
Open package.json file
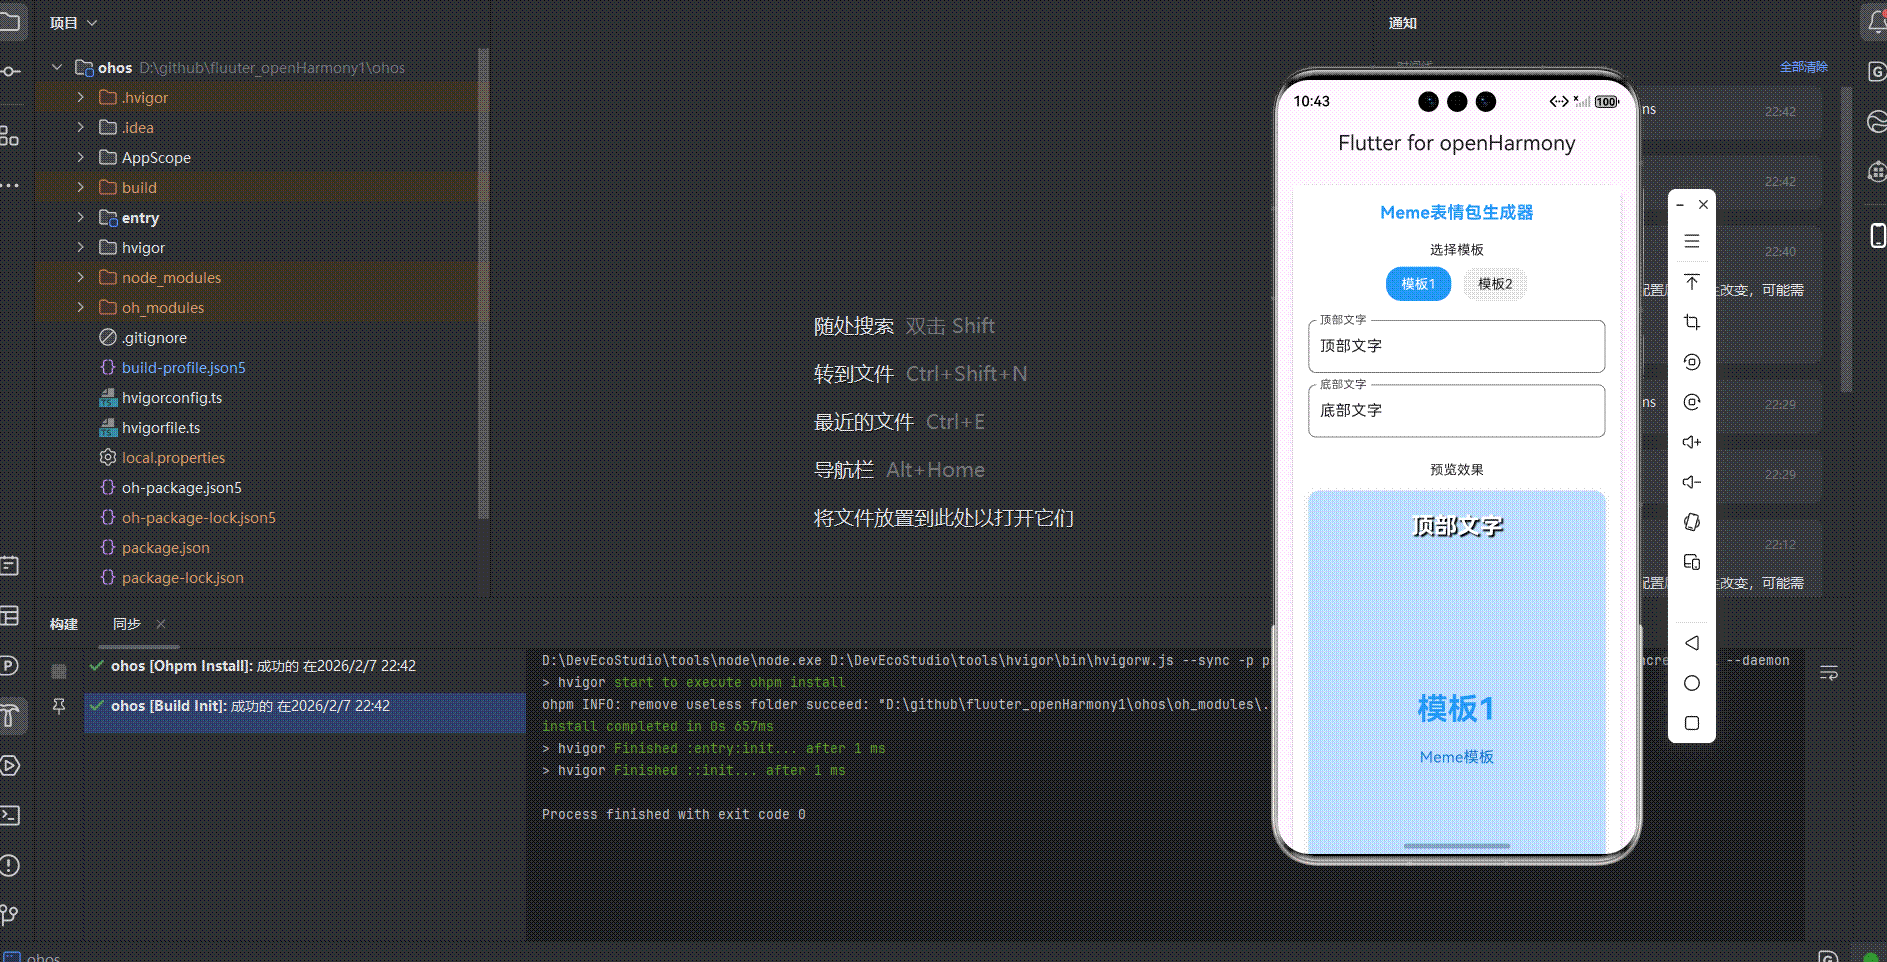pyautogui.click(x=165, y=547)
